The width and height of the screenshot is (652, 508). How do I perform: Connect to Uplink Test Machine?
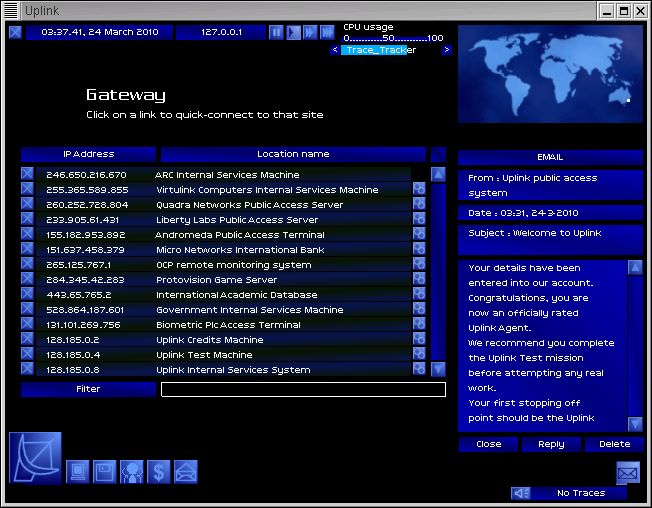coord(224,355)
